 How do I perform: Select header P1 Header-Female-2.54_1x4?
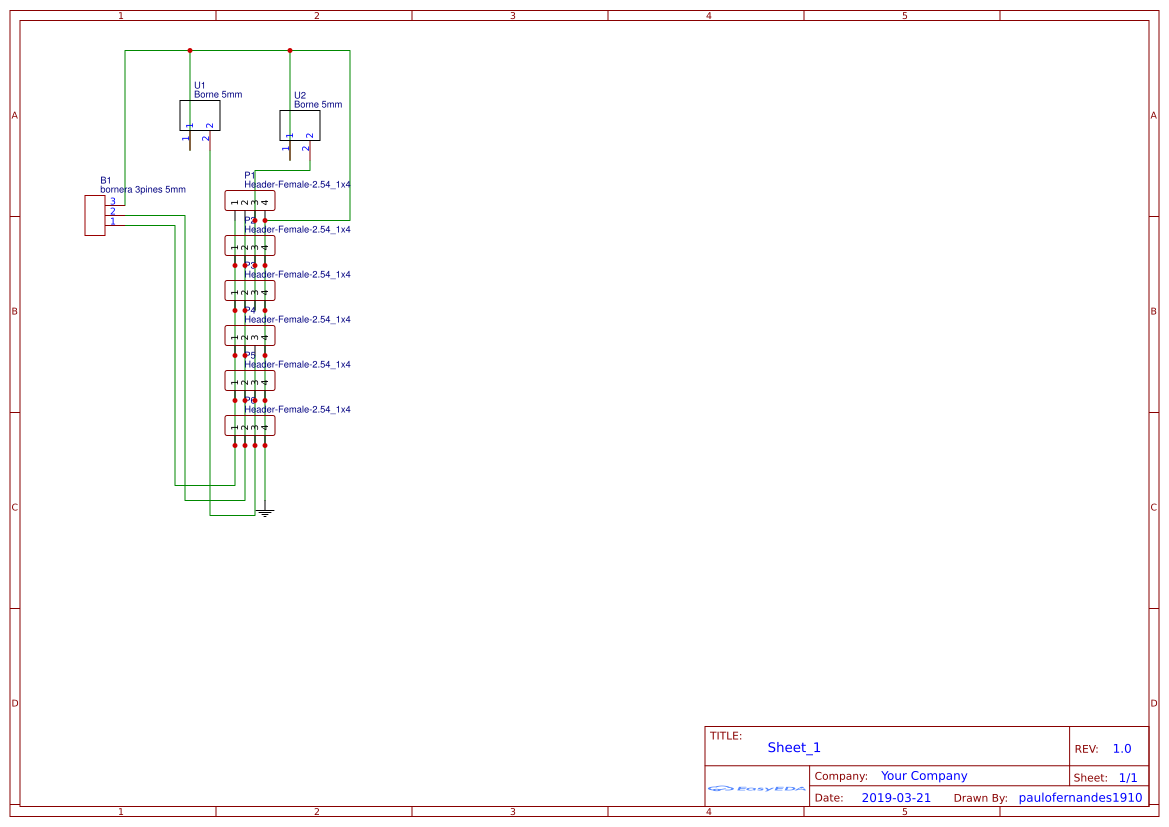[250, 200]
